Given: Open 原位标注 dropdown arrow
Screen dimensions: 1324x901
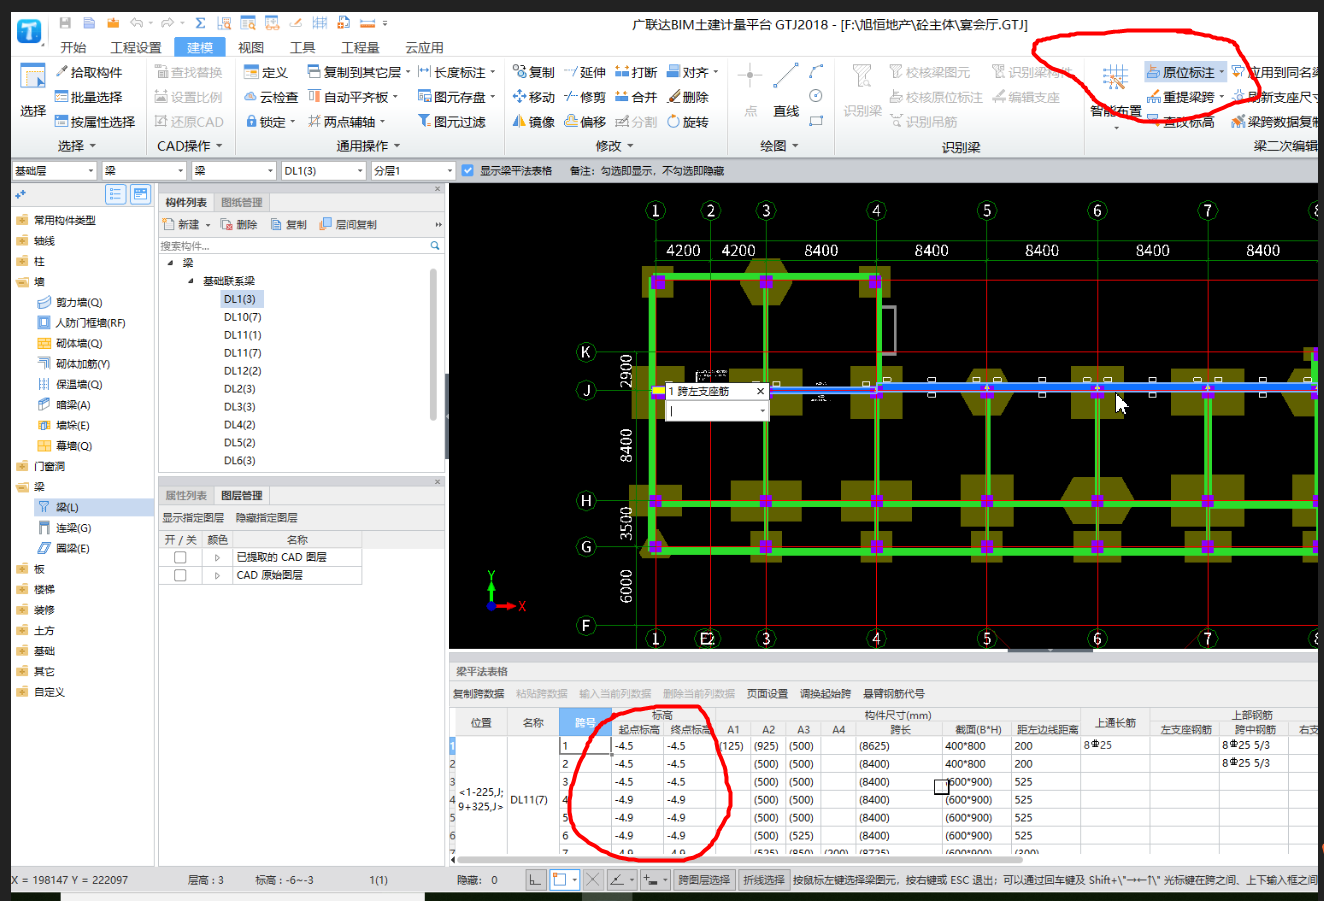Looking at the screenshot, I should click(1221, 72).
